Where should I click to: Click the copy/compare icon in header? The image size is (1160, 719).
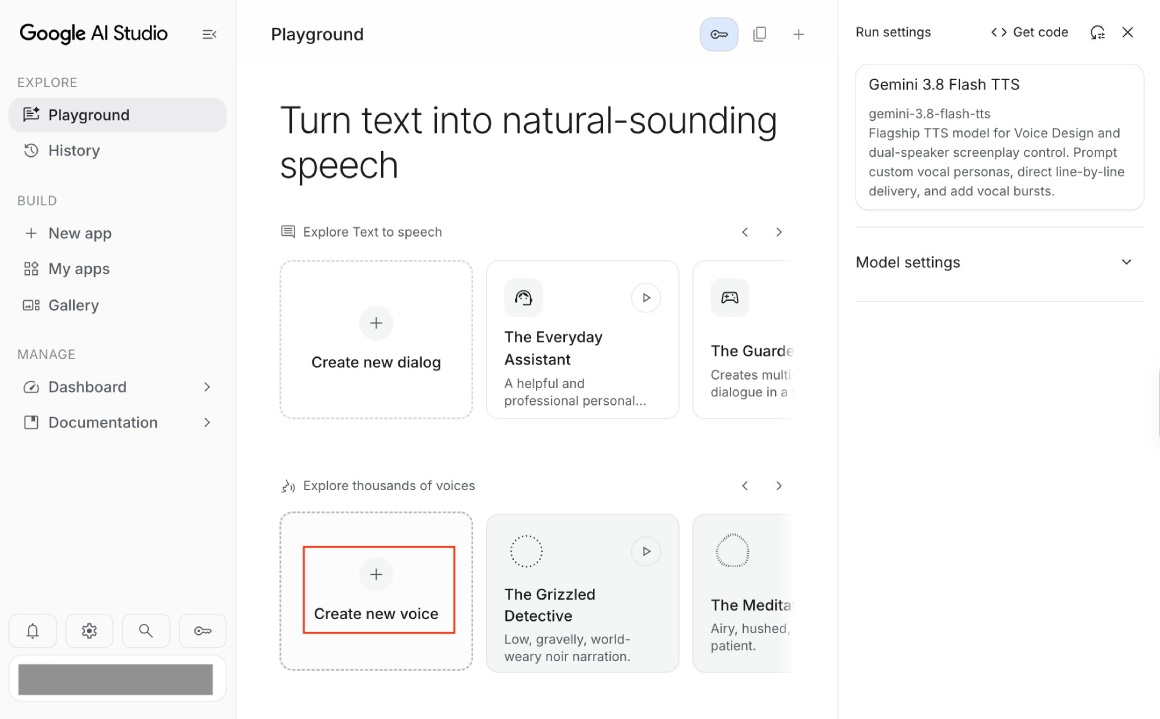pyautogui.click(x=759, y=34)
